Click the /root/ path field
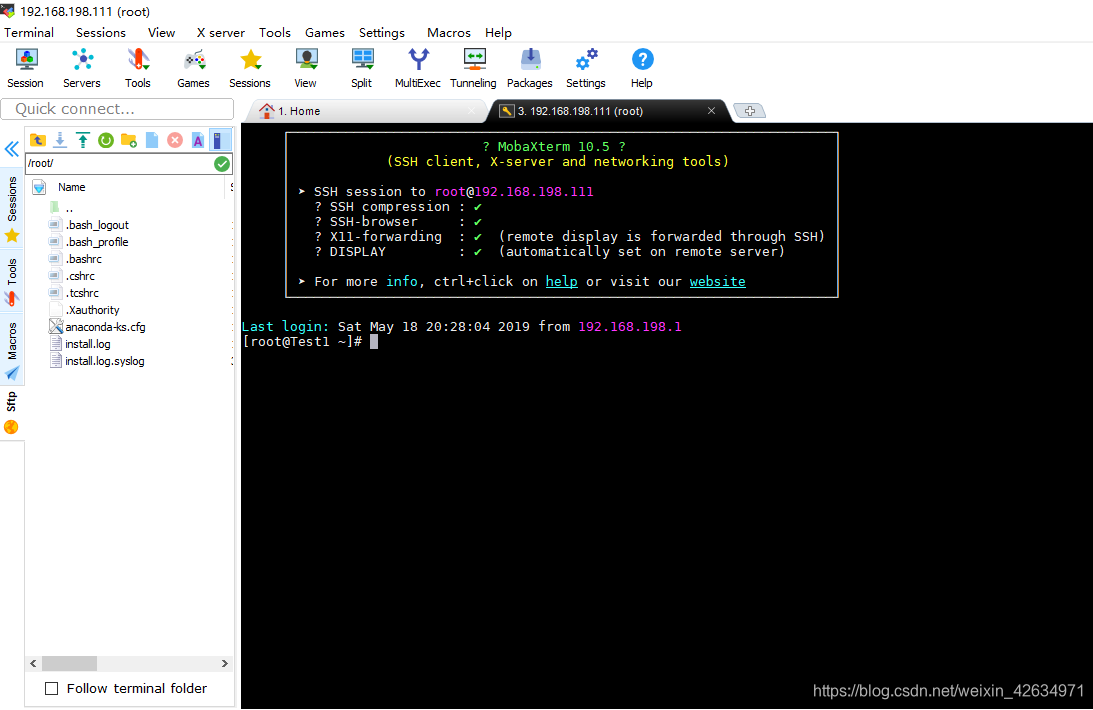This screenshot has height=710, width=1093. (119, 164)
